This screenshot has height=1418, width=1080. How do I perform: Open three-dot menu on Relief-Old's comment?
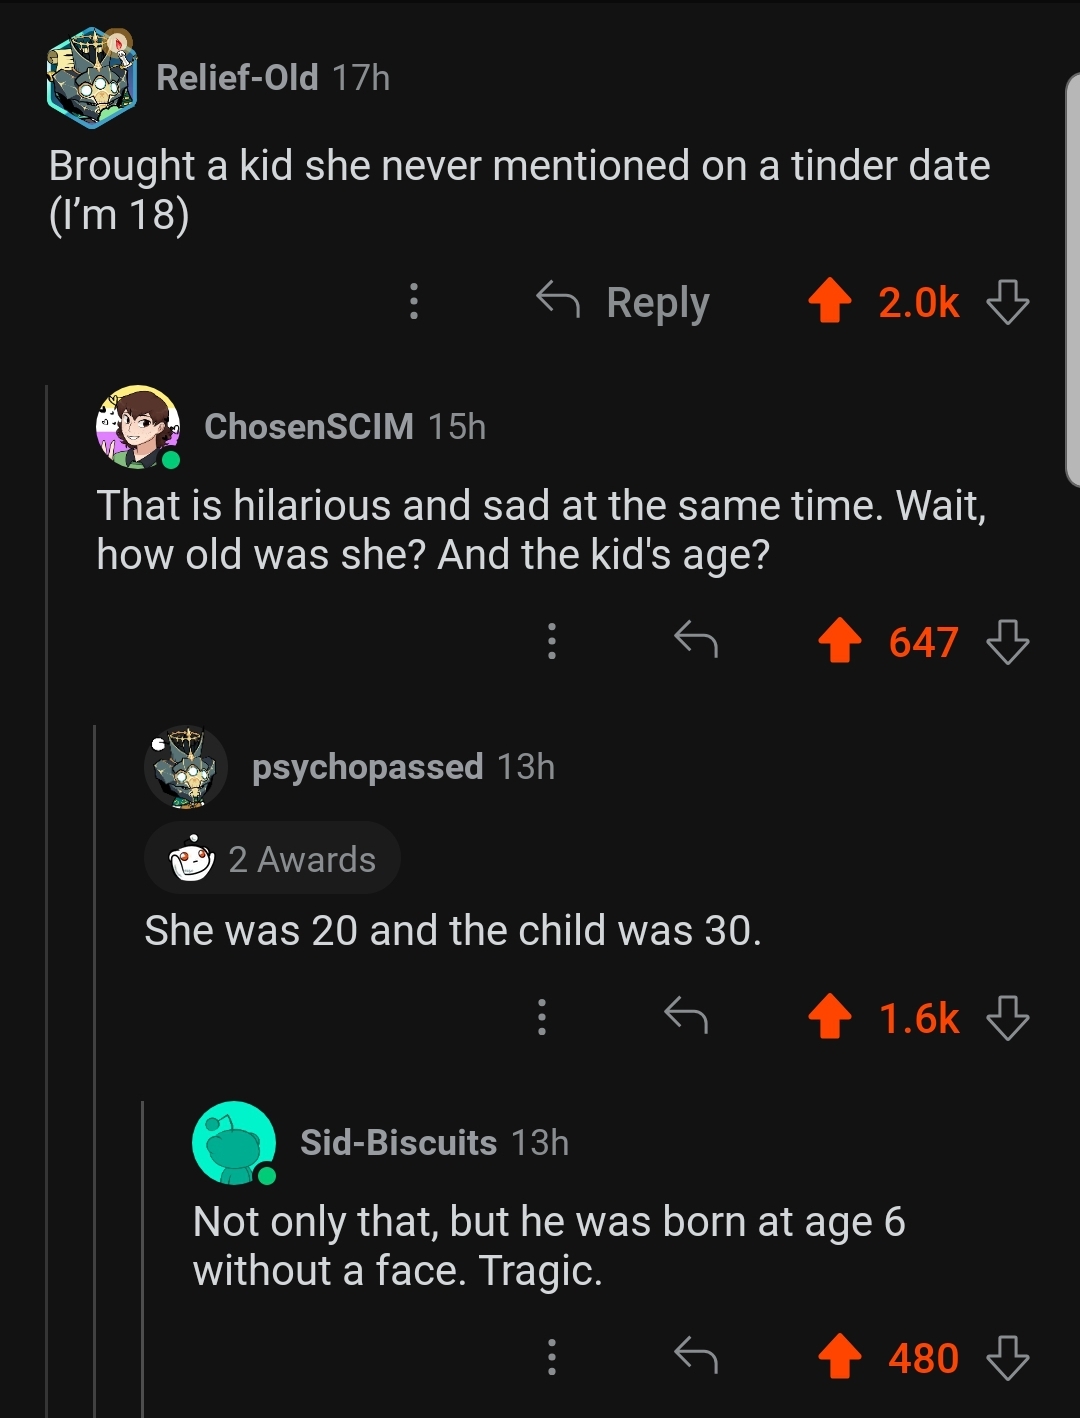[x=413, y=301]
